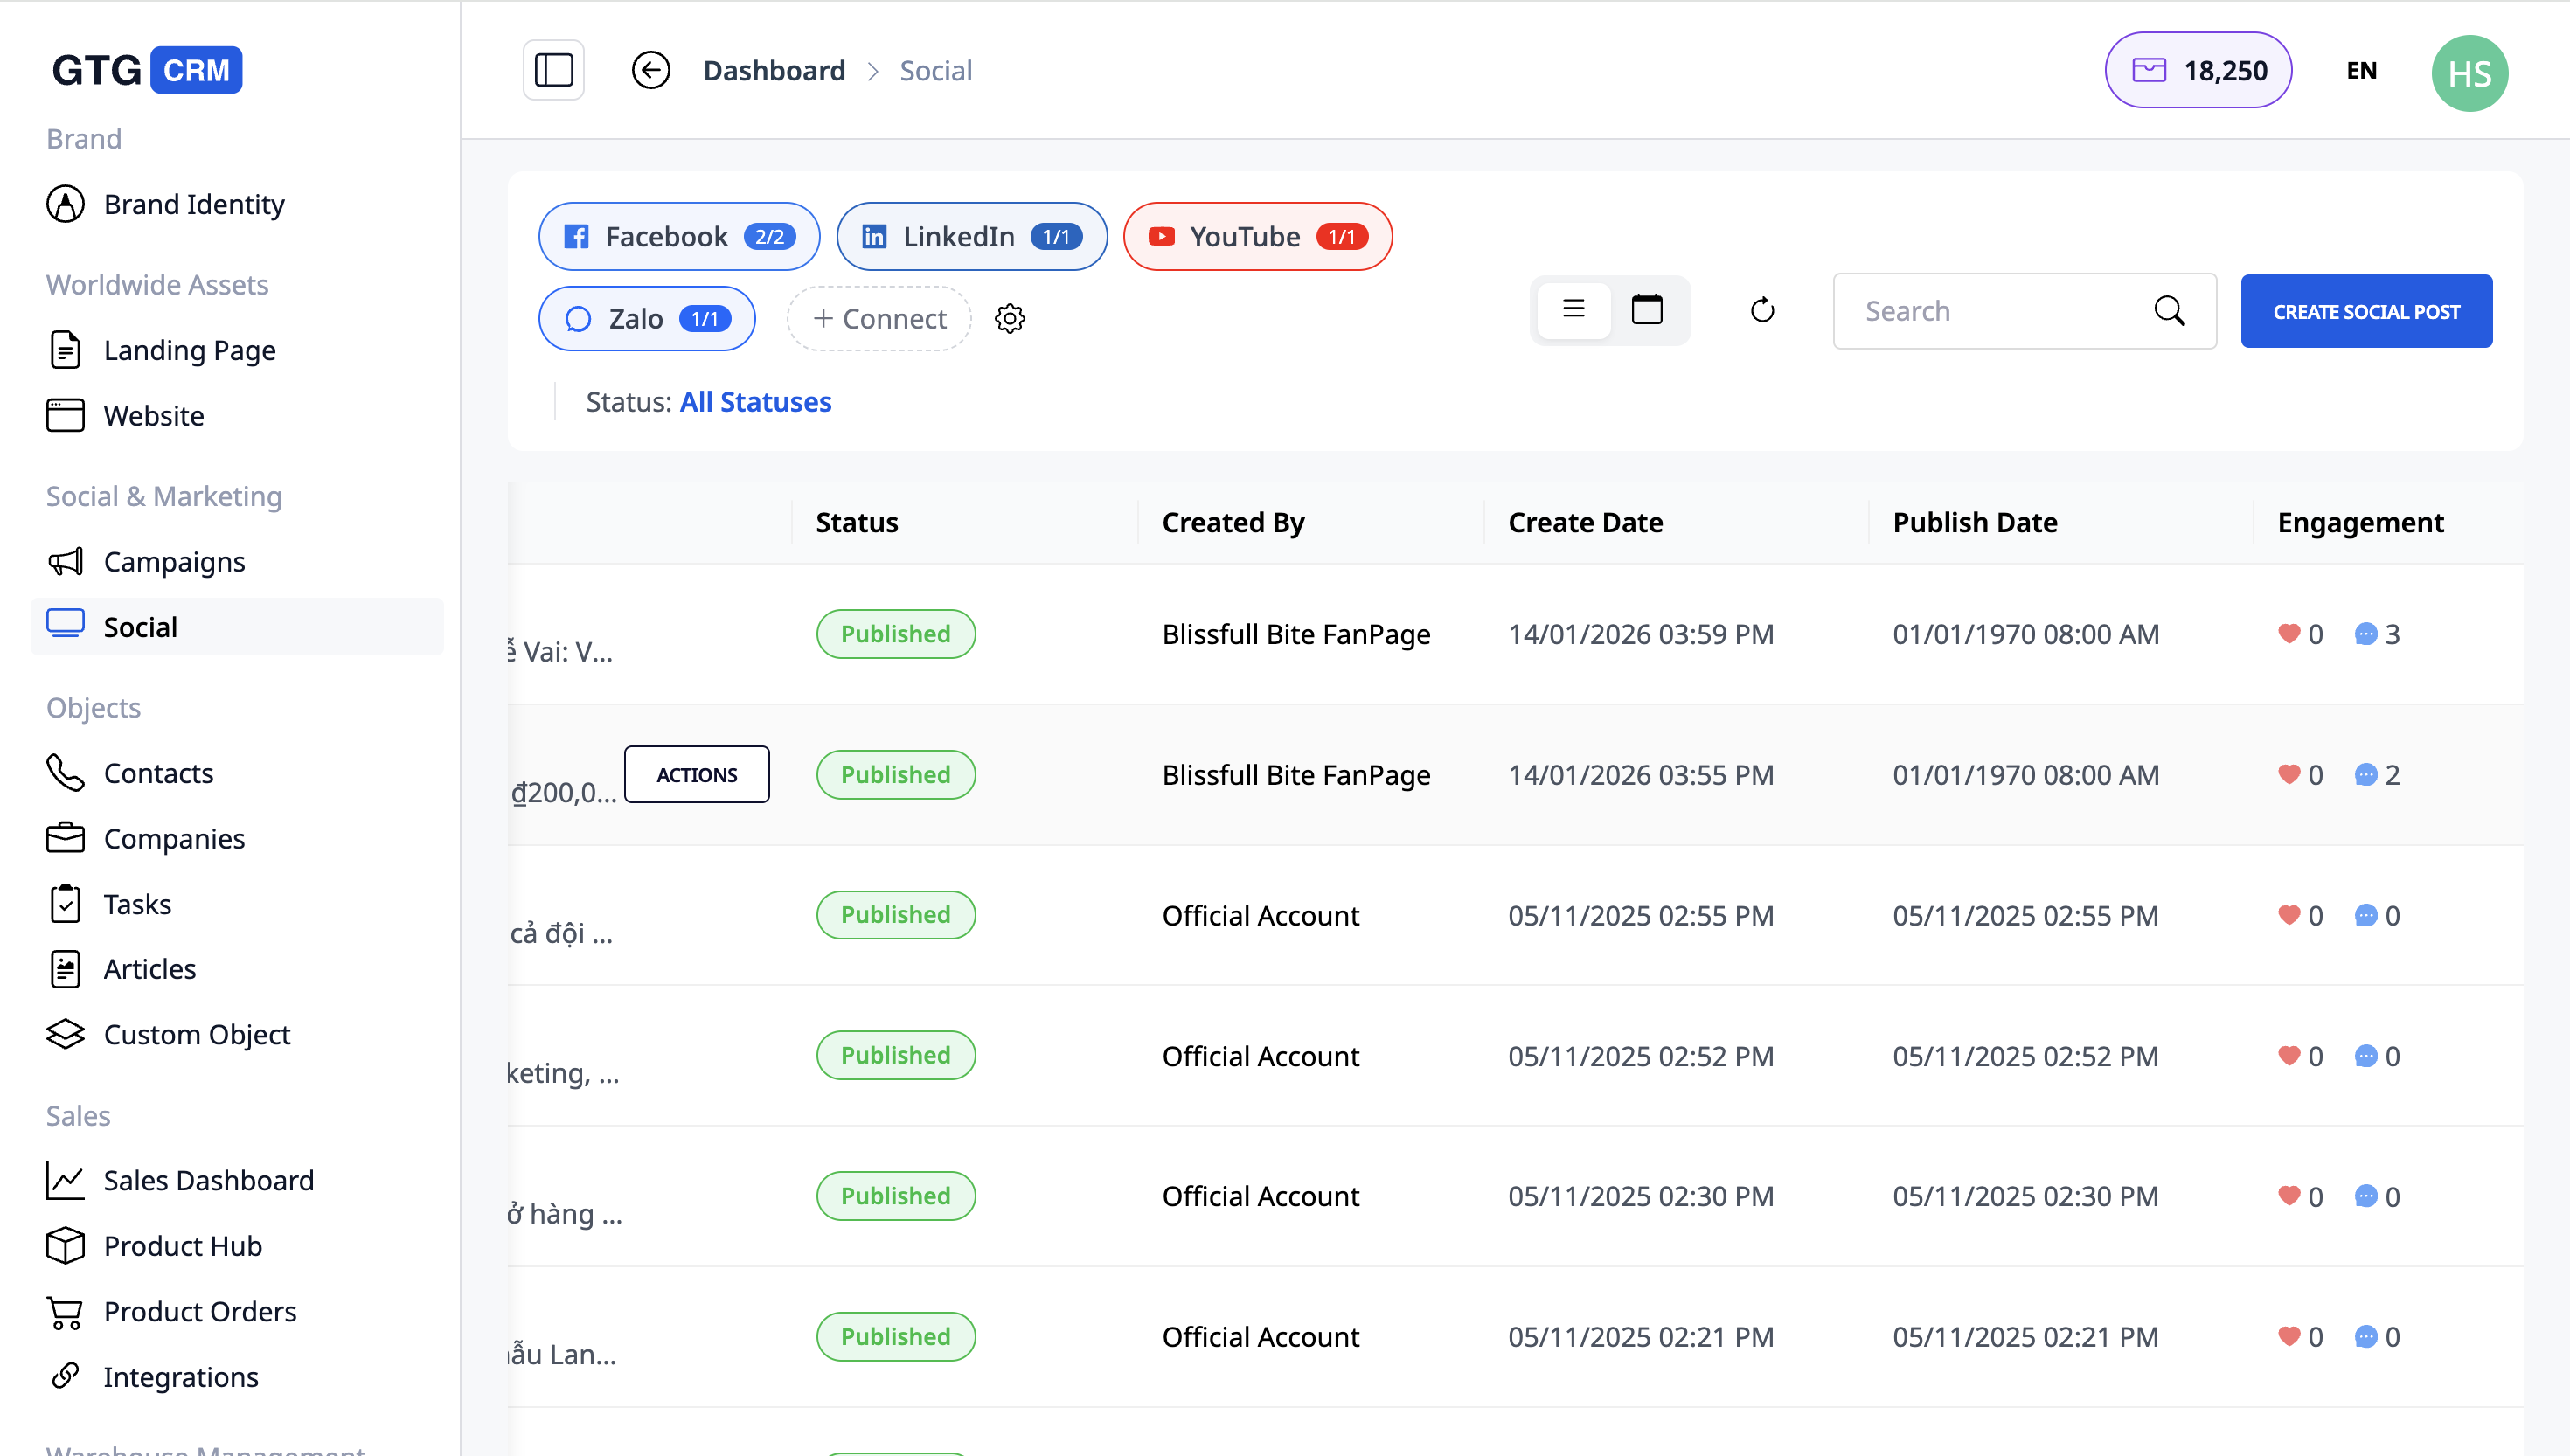Click the back arrow icon
This screenshot has width=2570, height=1456.
[650, 70]
